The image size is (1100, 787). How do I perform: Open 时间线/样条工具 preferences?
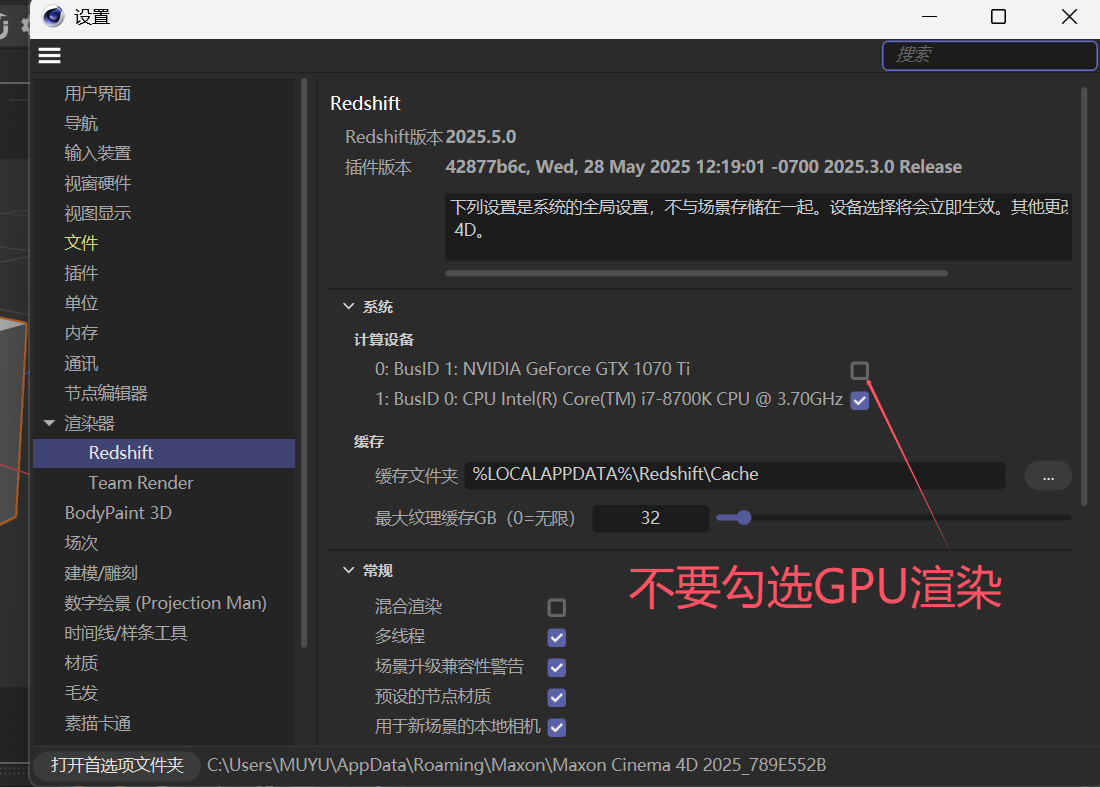click(x=126, y=633)
